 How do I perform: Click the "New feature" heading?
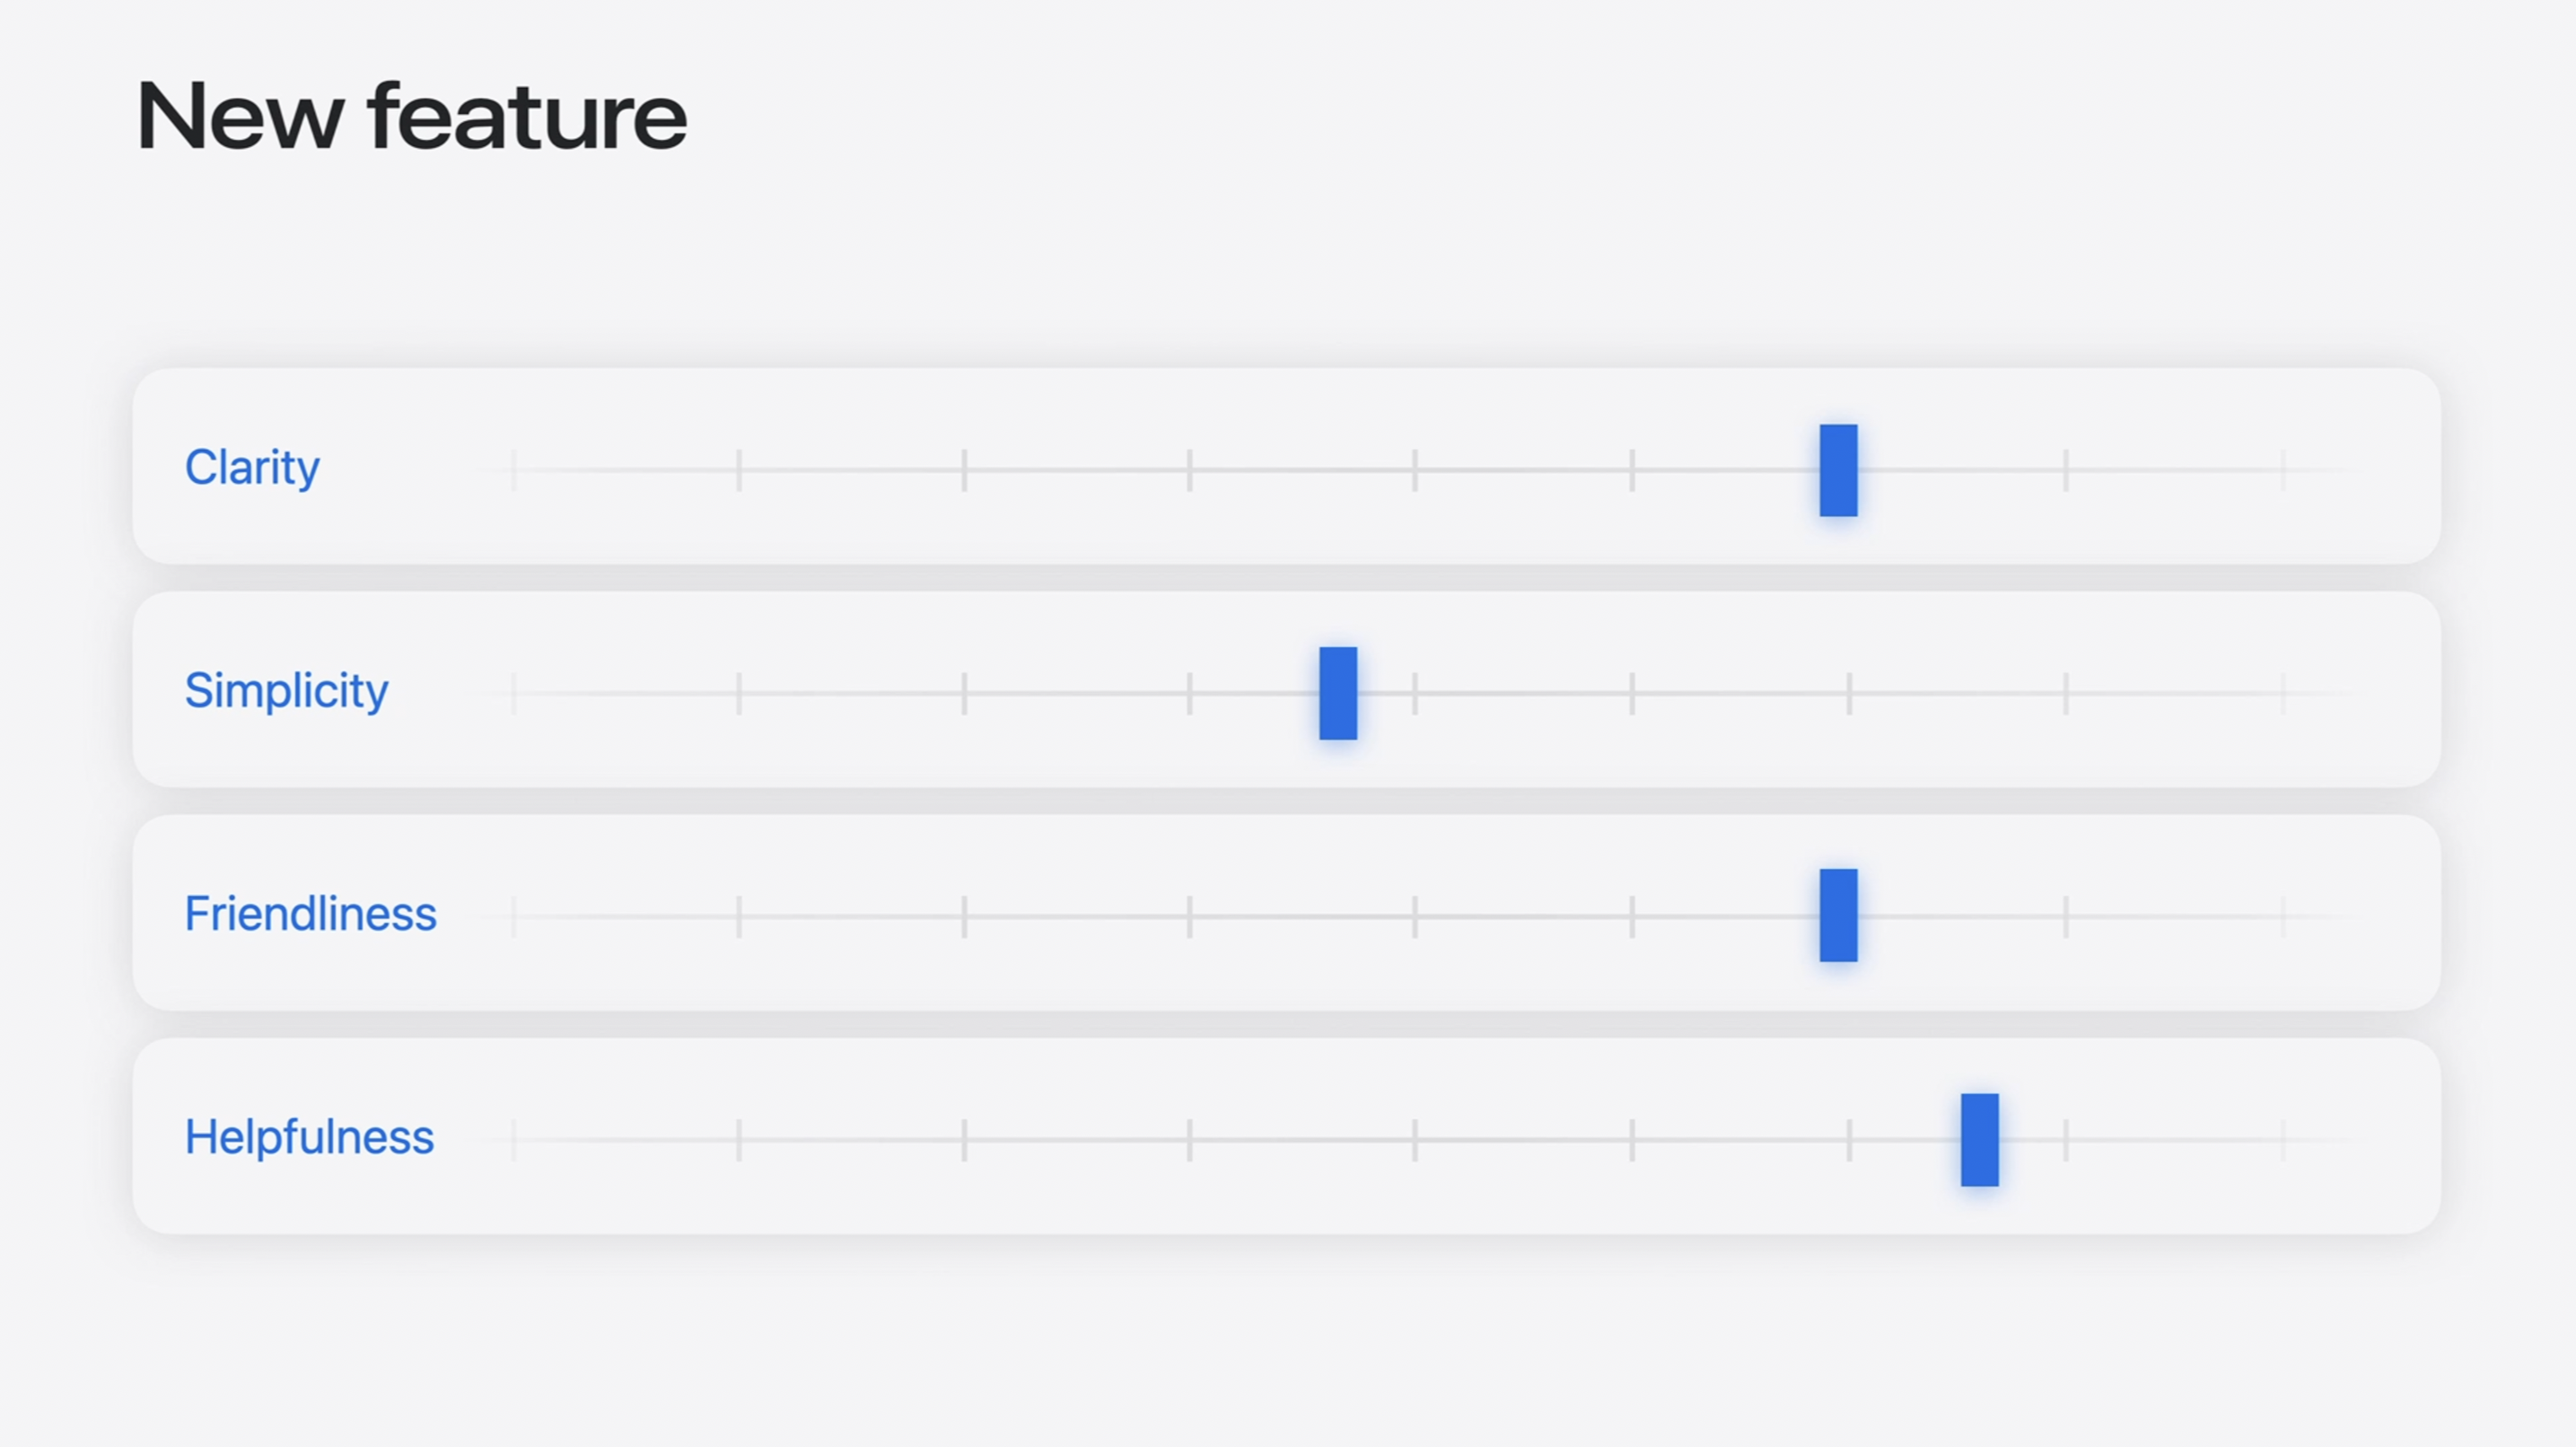coord(411,117)
